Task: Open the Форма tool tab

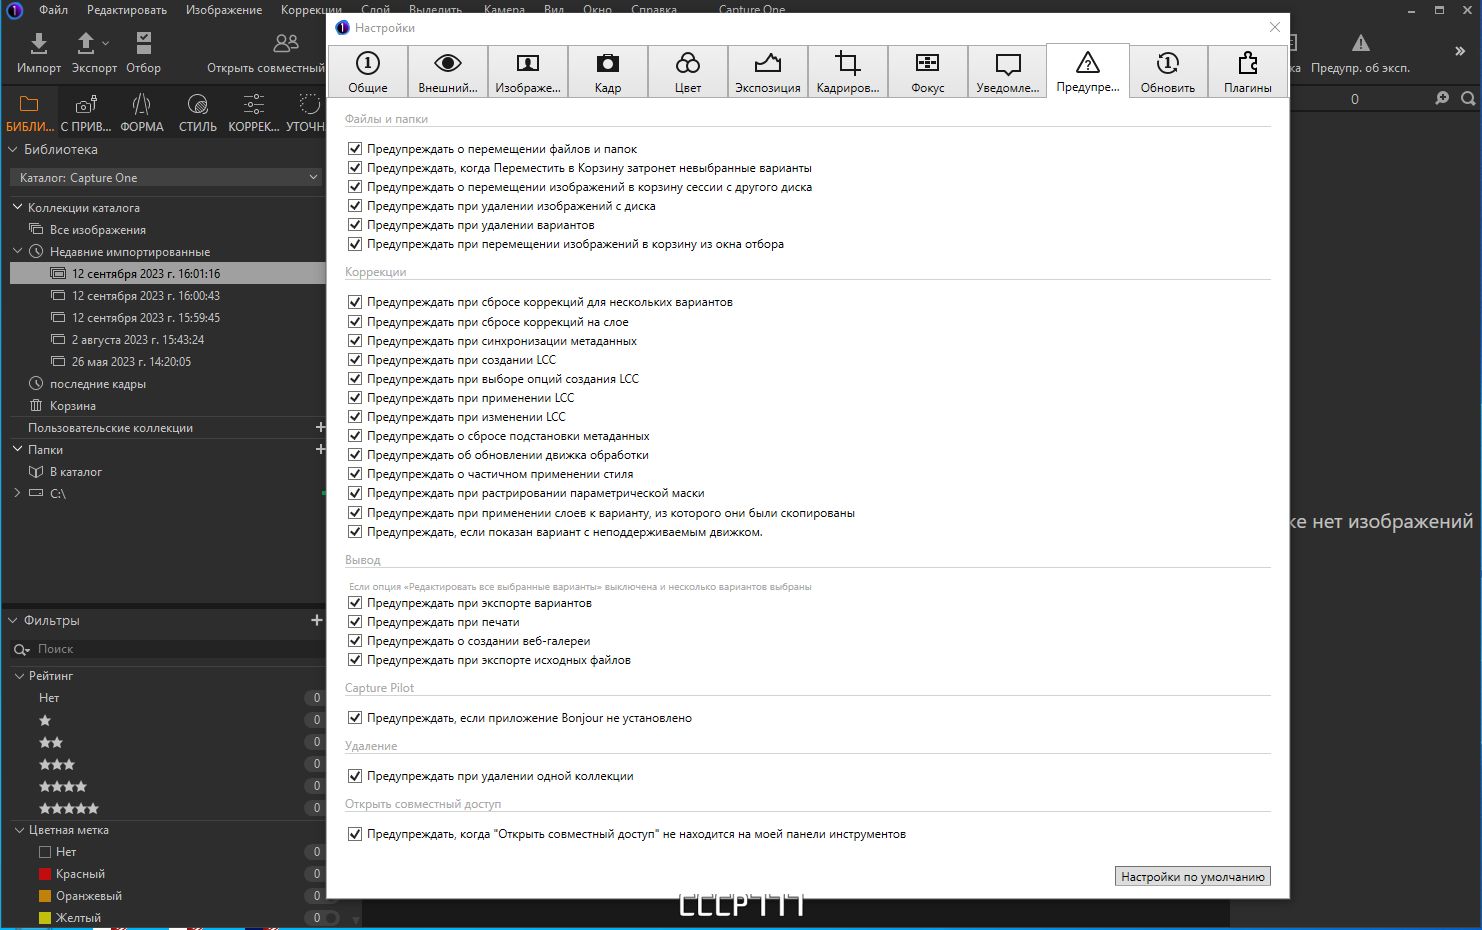Action: (x=142, y=111)
